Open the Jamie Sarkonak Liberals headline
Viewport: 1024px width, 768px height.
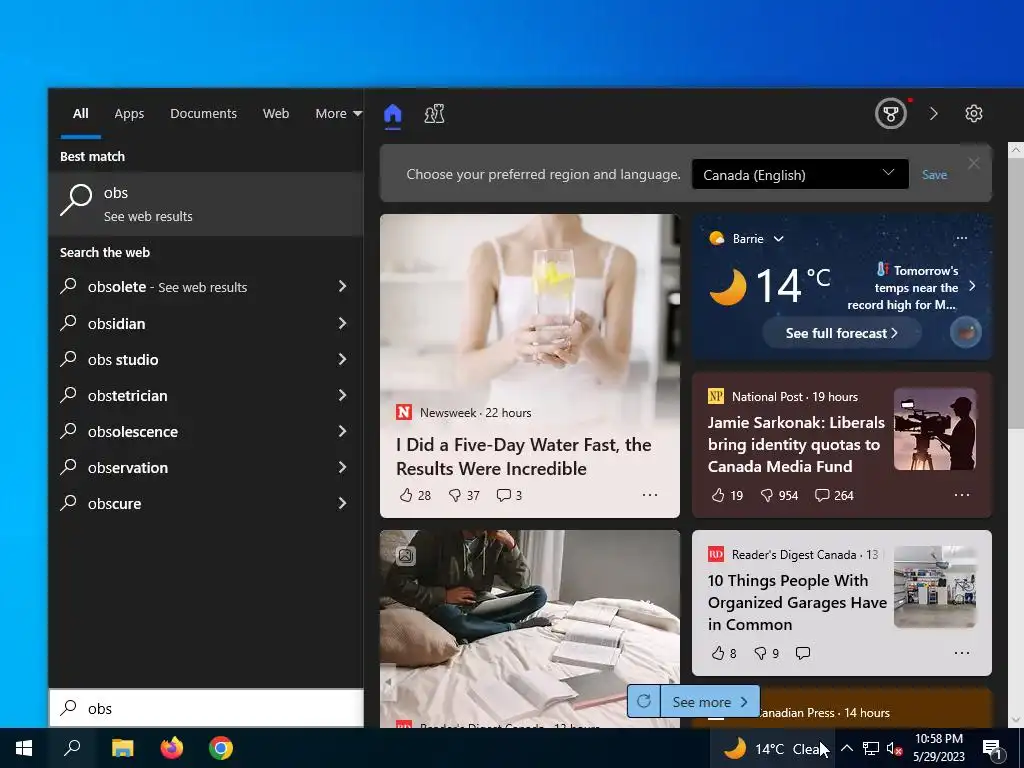coord(796,445)
